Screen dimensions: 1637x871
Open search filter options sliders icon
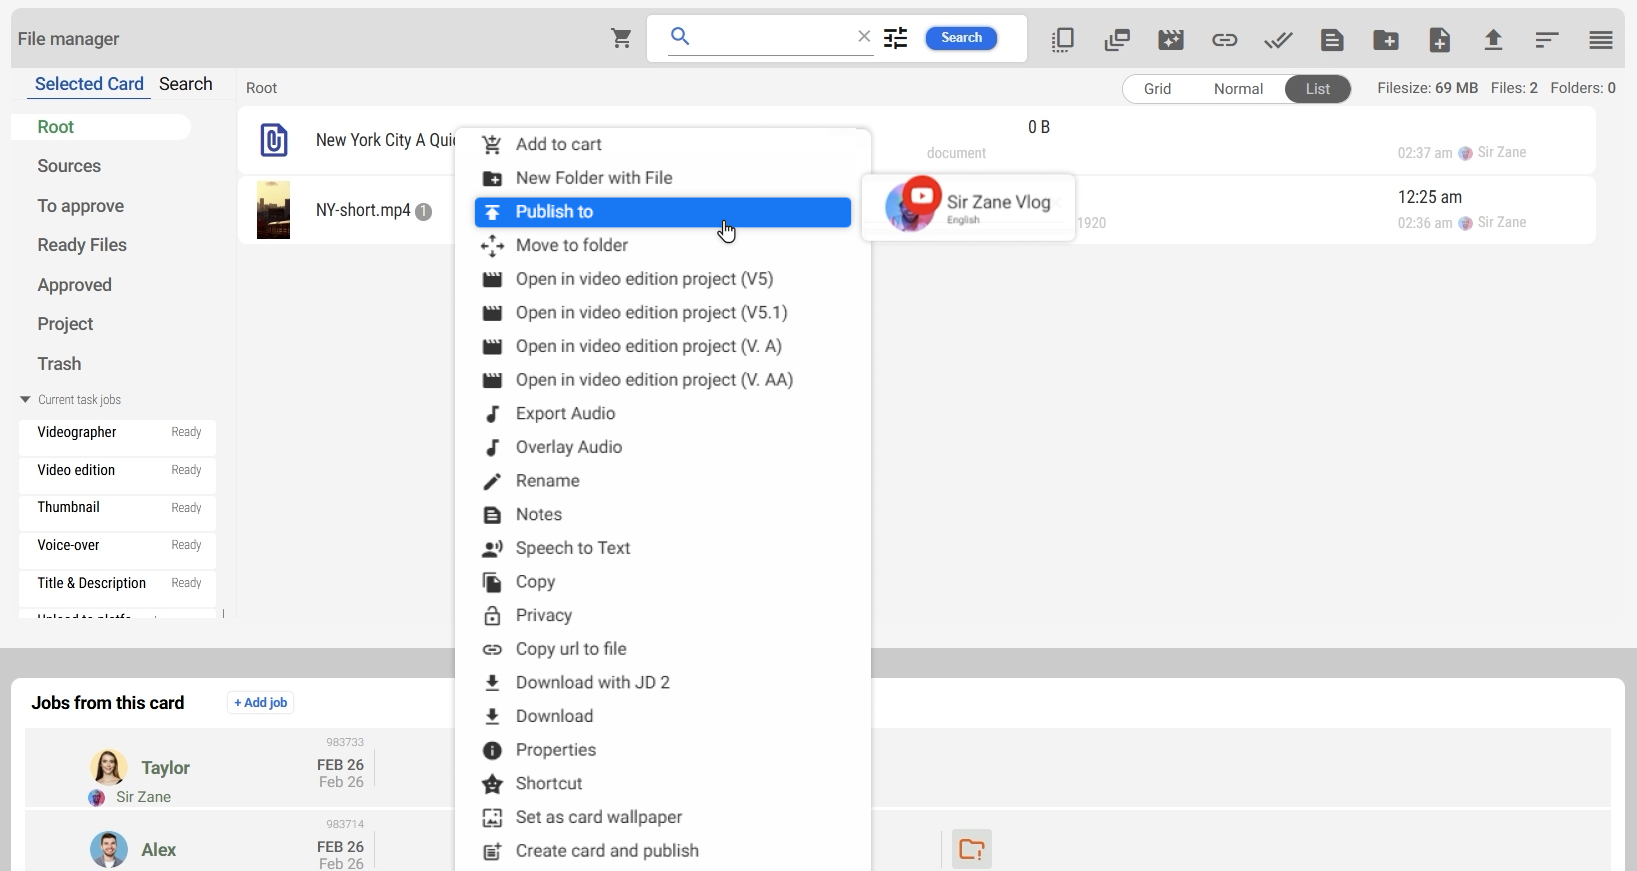coord(896,38)
